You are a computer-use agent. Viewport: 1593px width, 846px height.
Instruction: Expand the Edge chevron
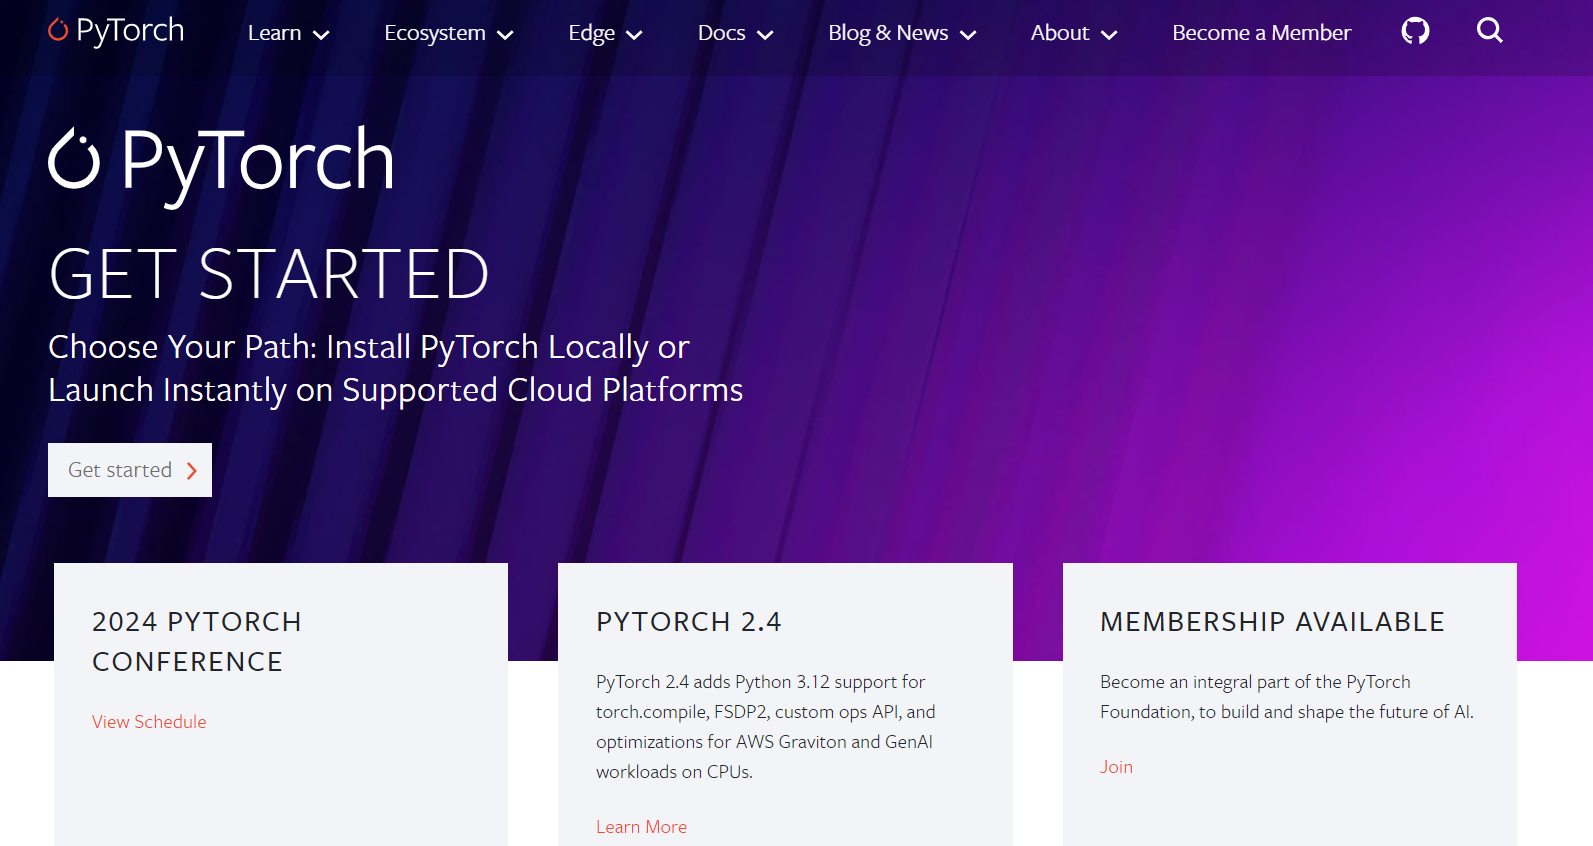634,35
